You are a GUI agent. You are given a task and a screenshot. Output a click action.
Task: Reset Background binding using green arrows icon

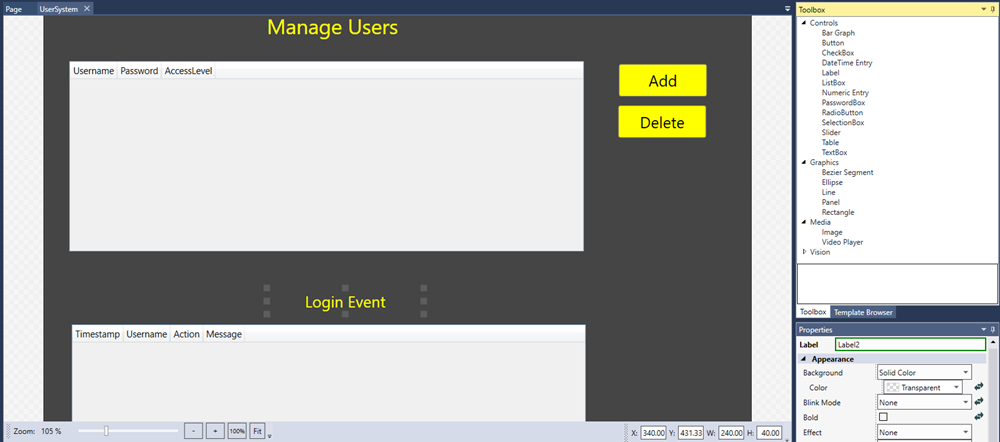(979, 373)
